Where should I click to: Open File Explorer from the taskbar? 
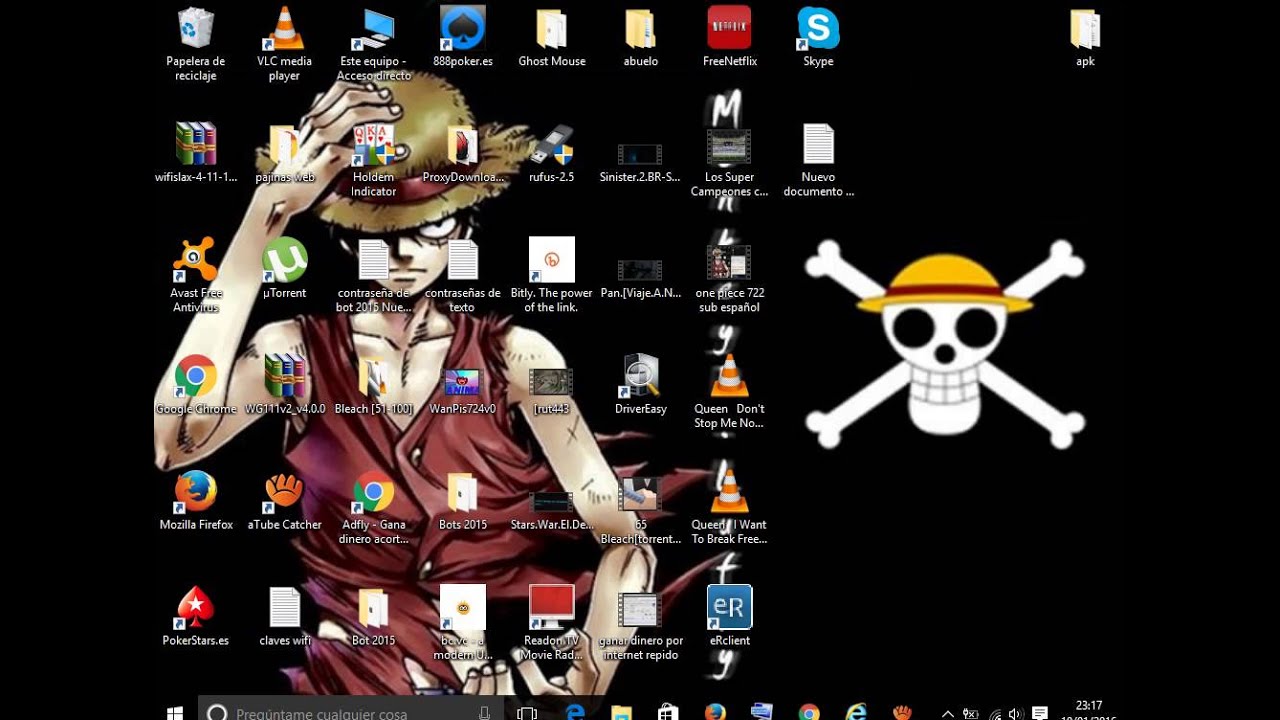(x=621, y=713)
